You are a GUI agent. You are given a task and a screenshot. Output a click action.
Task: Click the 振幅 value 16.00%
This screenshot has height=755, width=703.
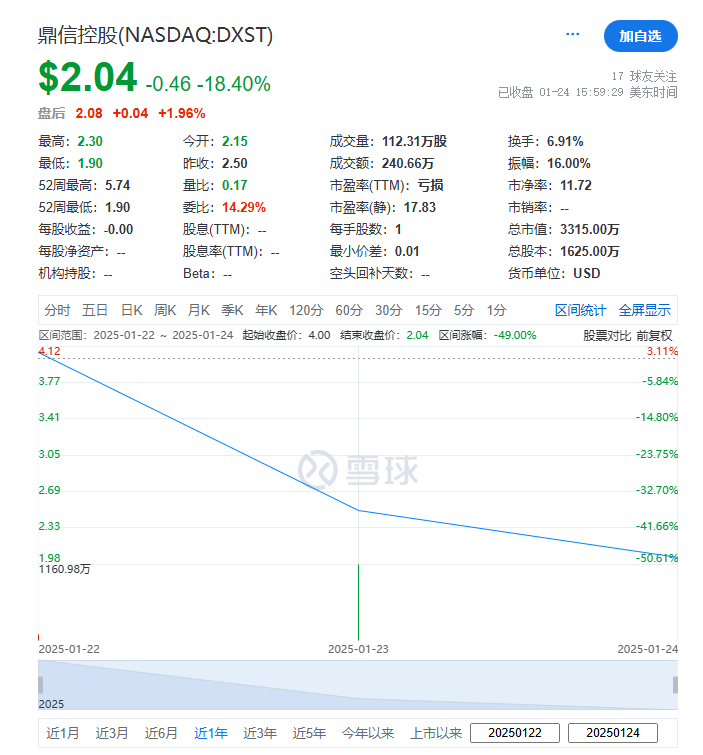point(569,163)
